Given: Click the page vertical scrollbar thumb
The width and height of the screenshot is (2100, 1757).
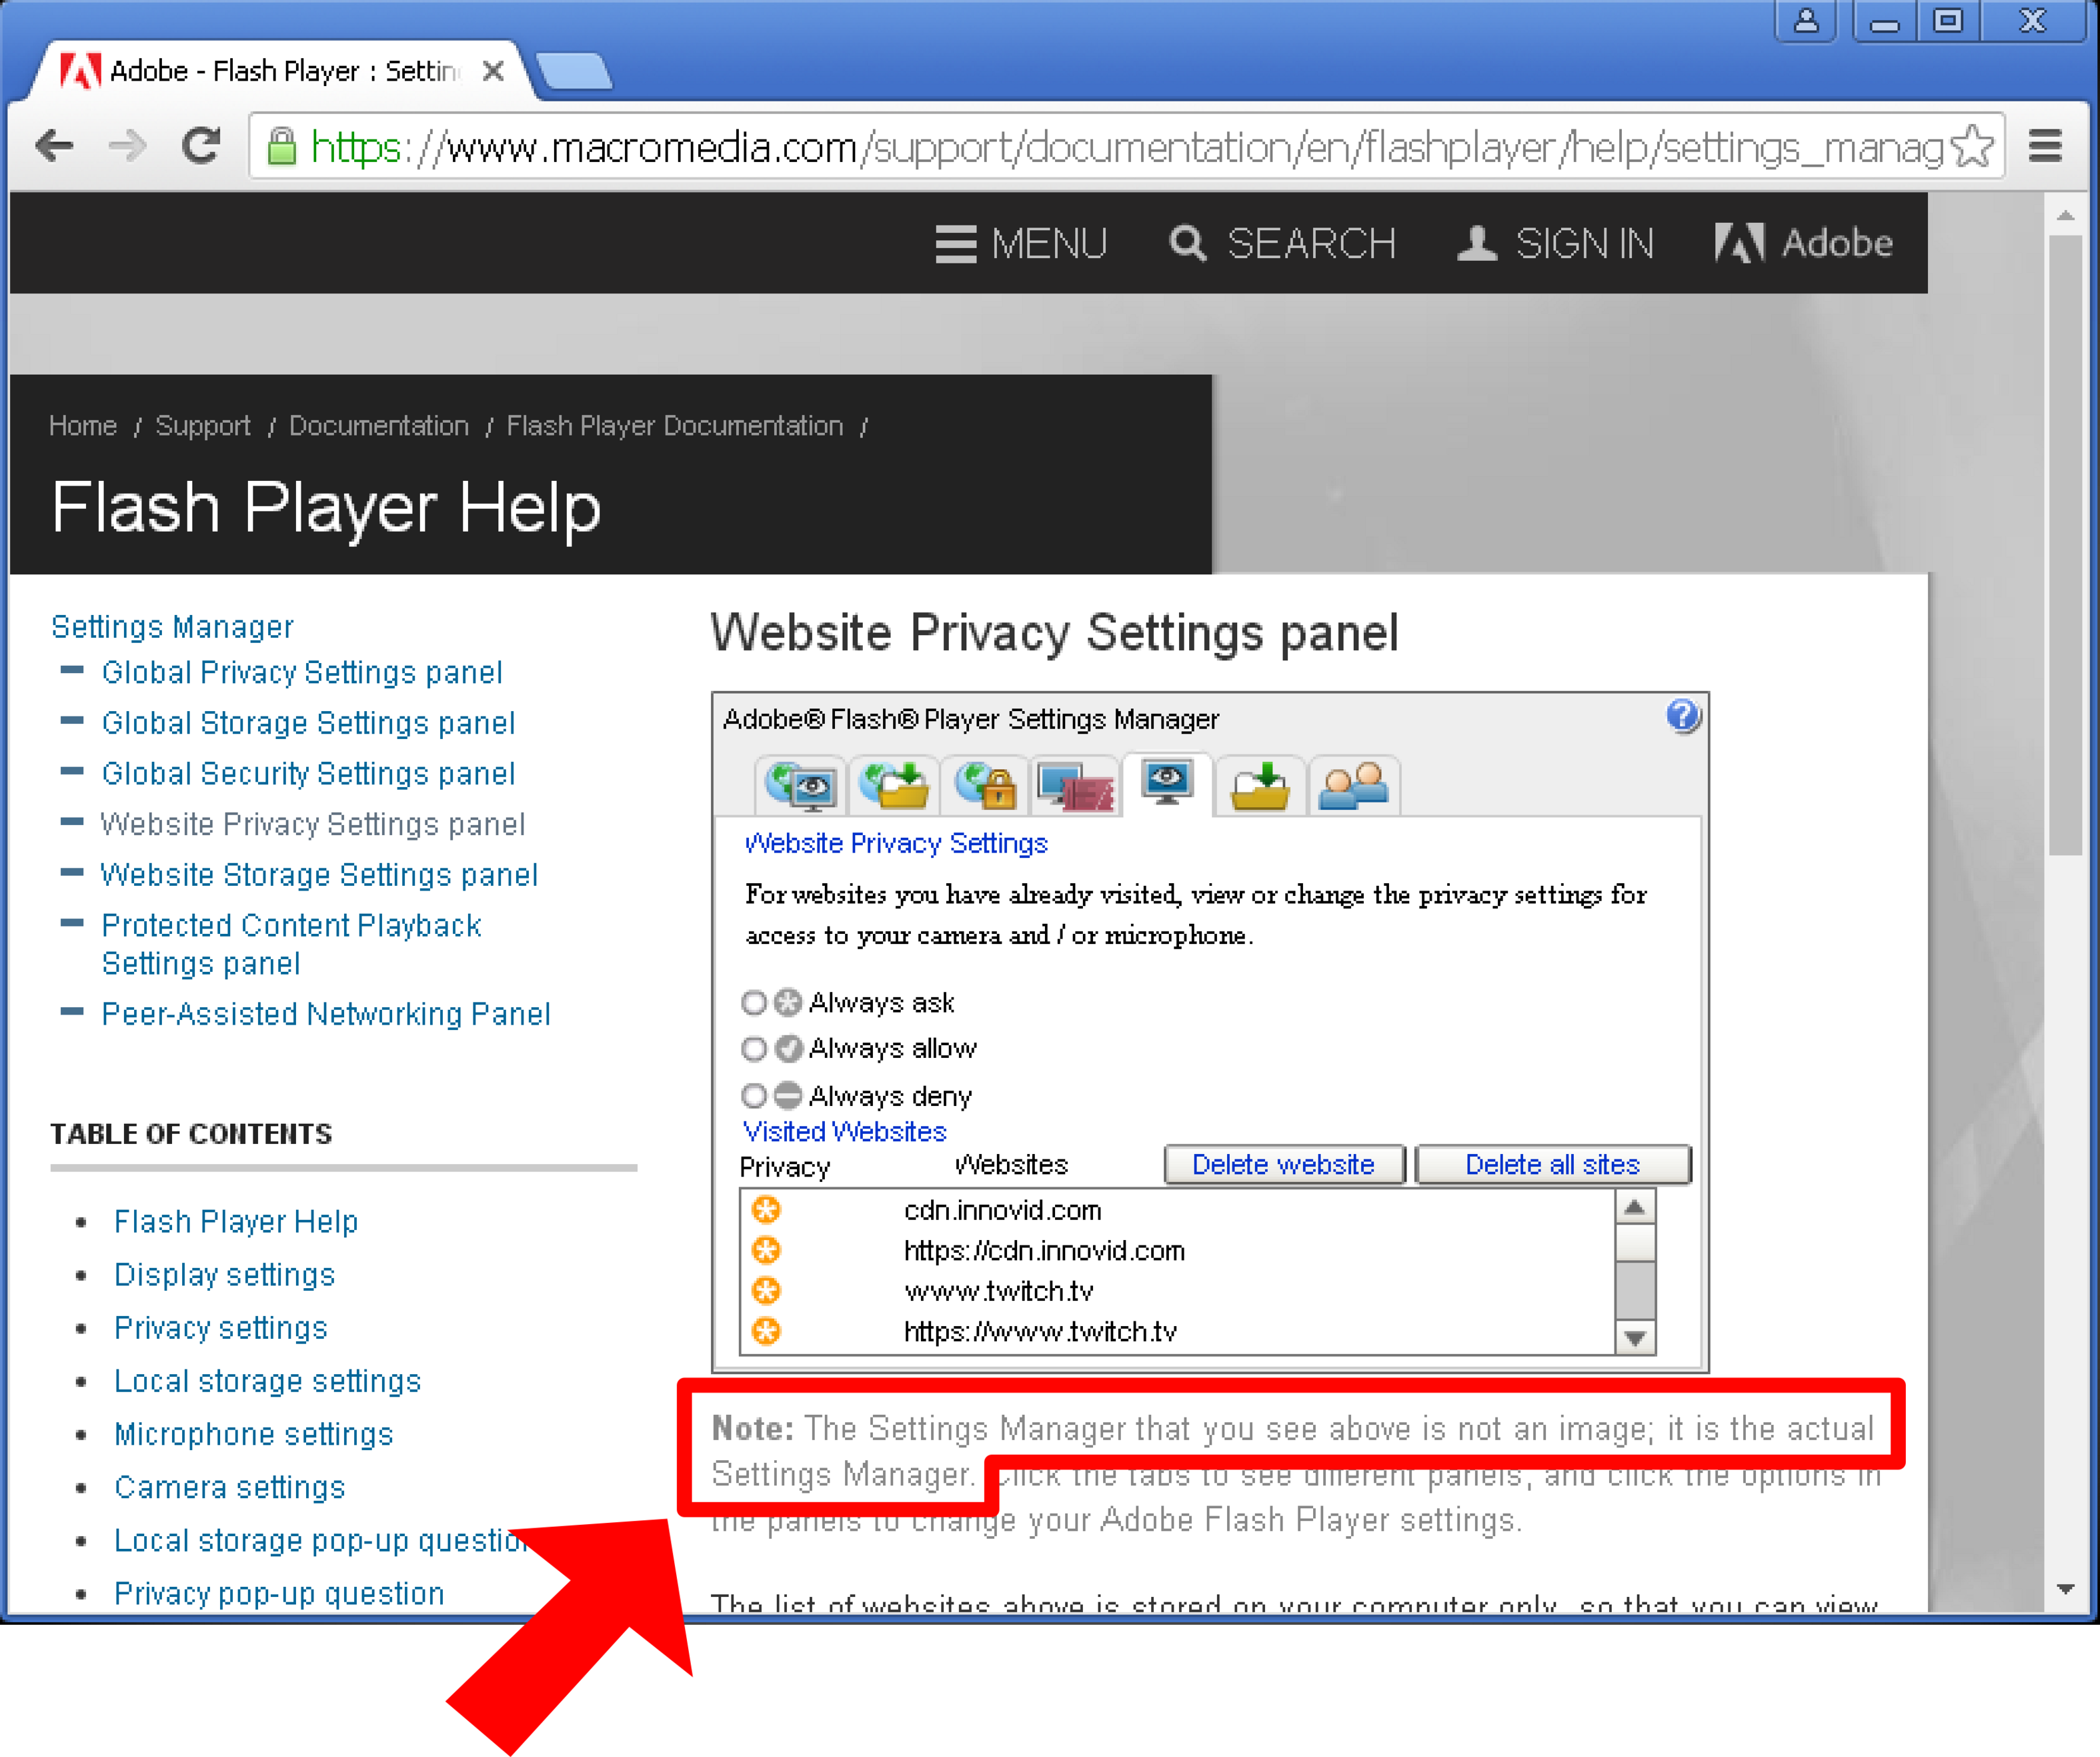Looking at the screenshot, I should click(x=2066, y=545).
